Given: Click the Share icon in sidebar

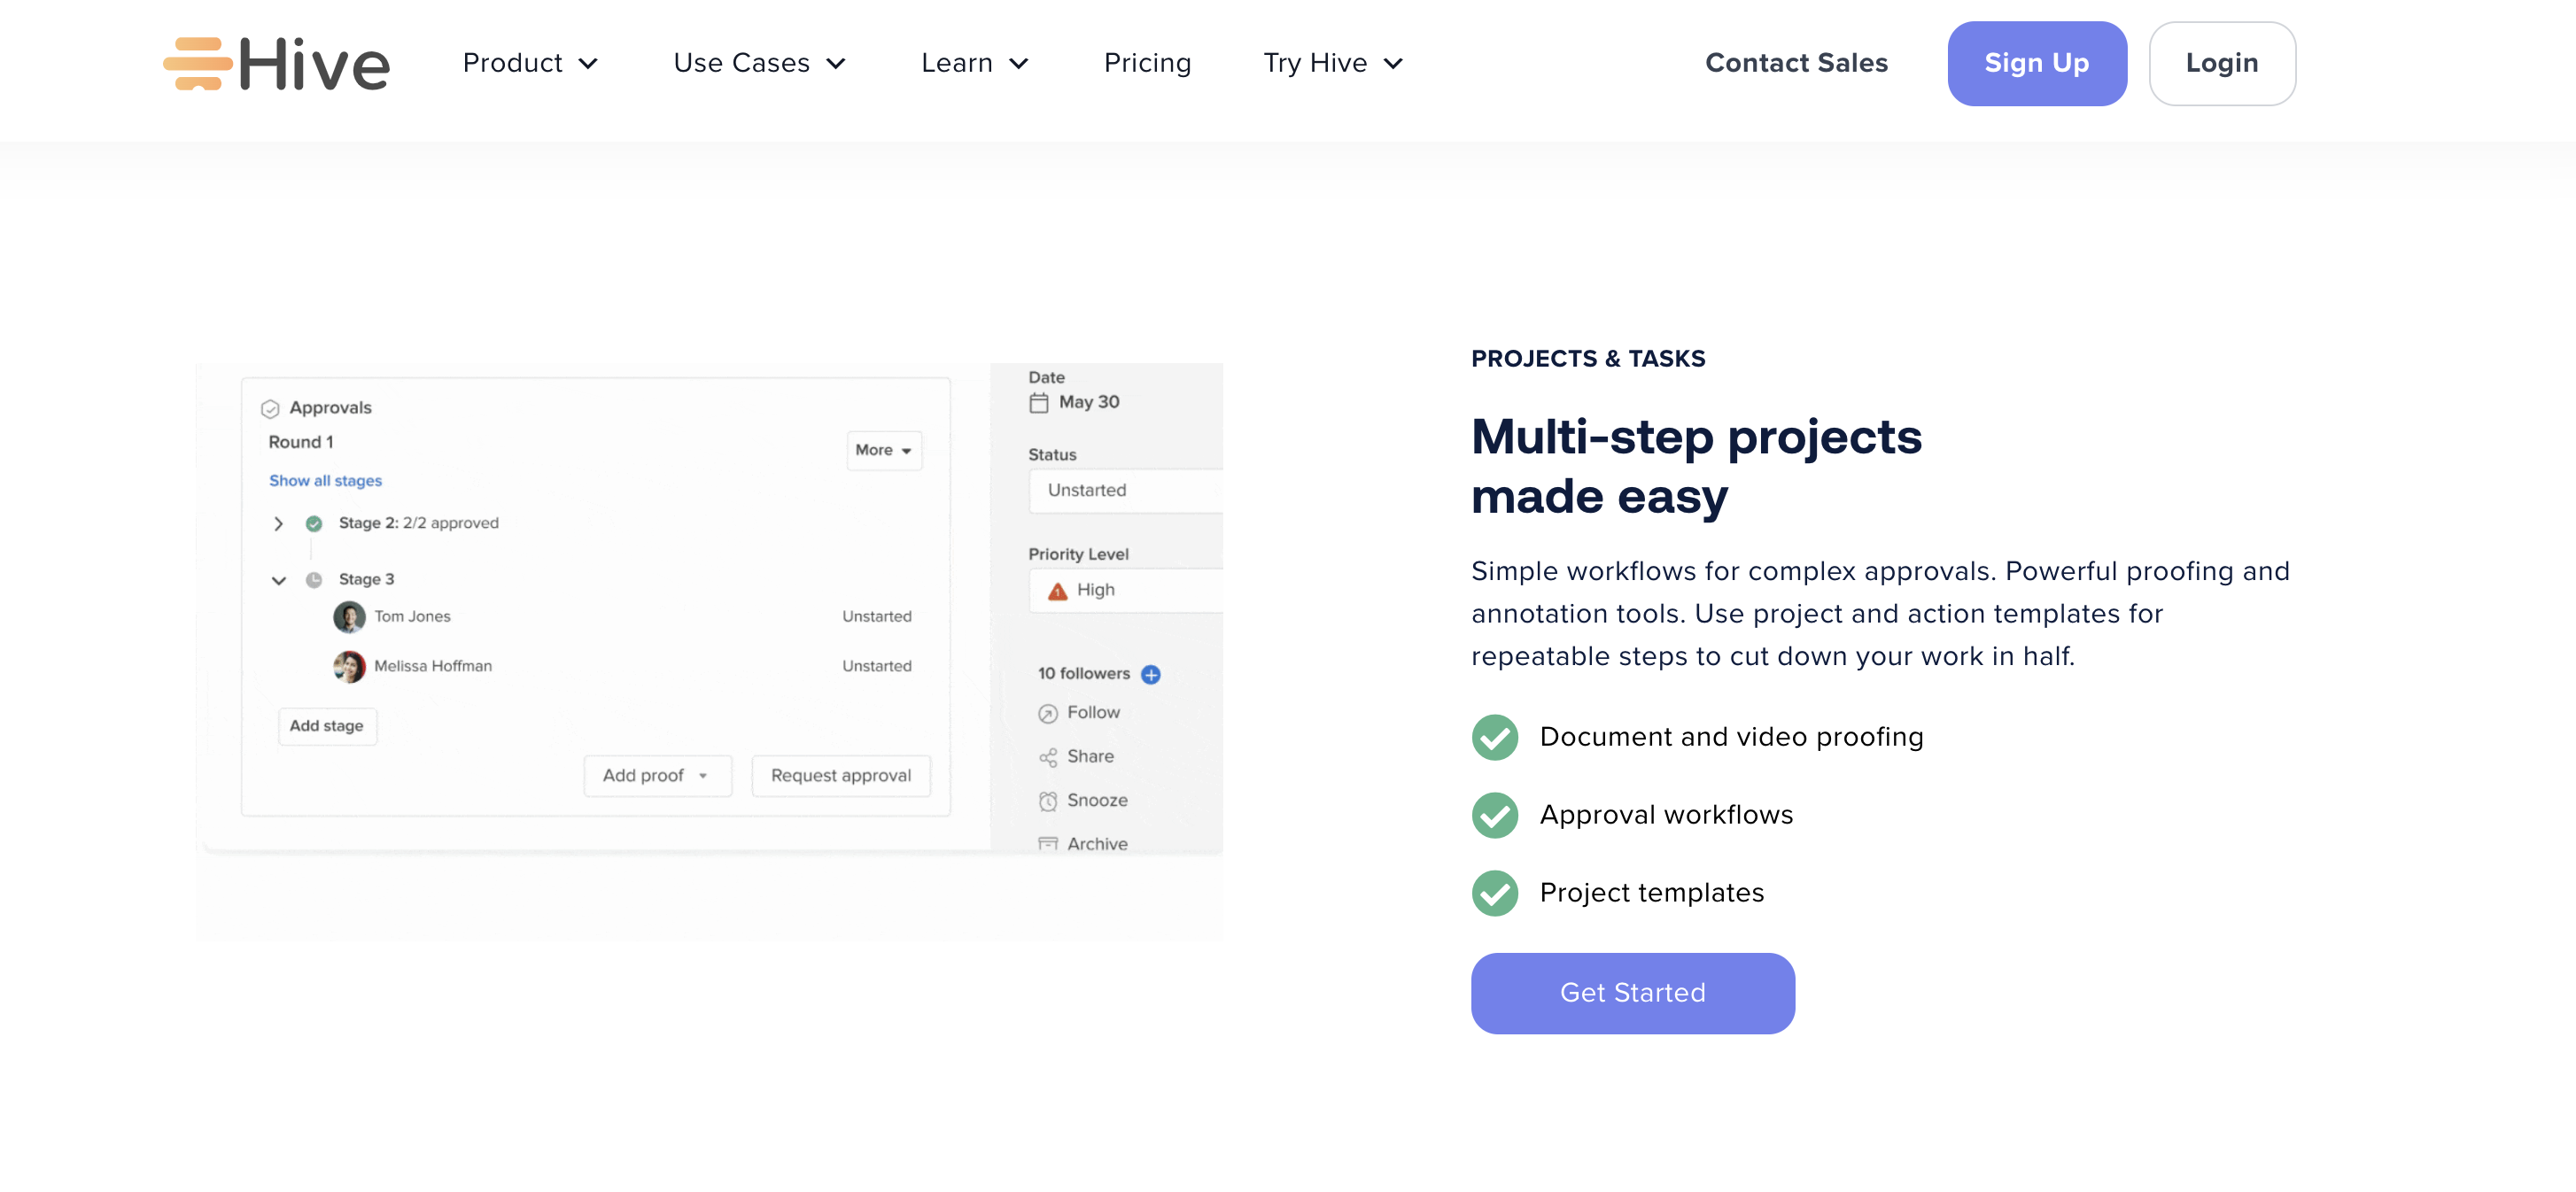Looking at the screenshot, I should click(1047, 757).
